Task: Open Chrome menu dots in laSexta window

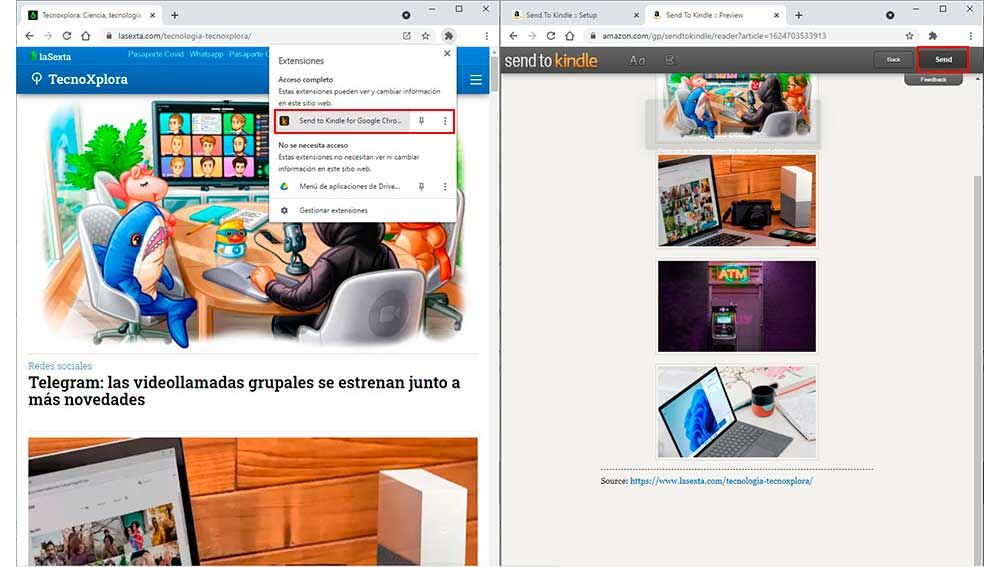Action: click(x=487, y=36)
